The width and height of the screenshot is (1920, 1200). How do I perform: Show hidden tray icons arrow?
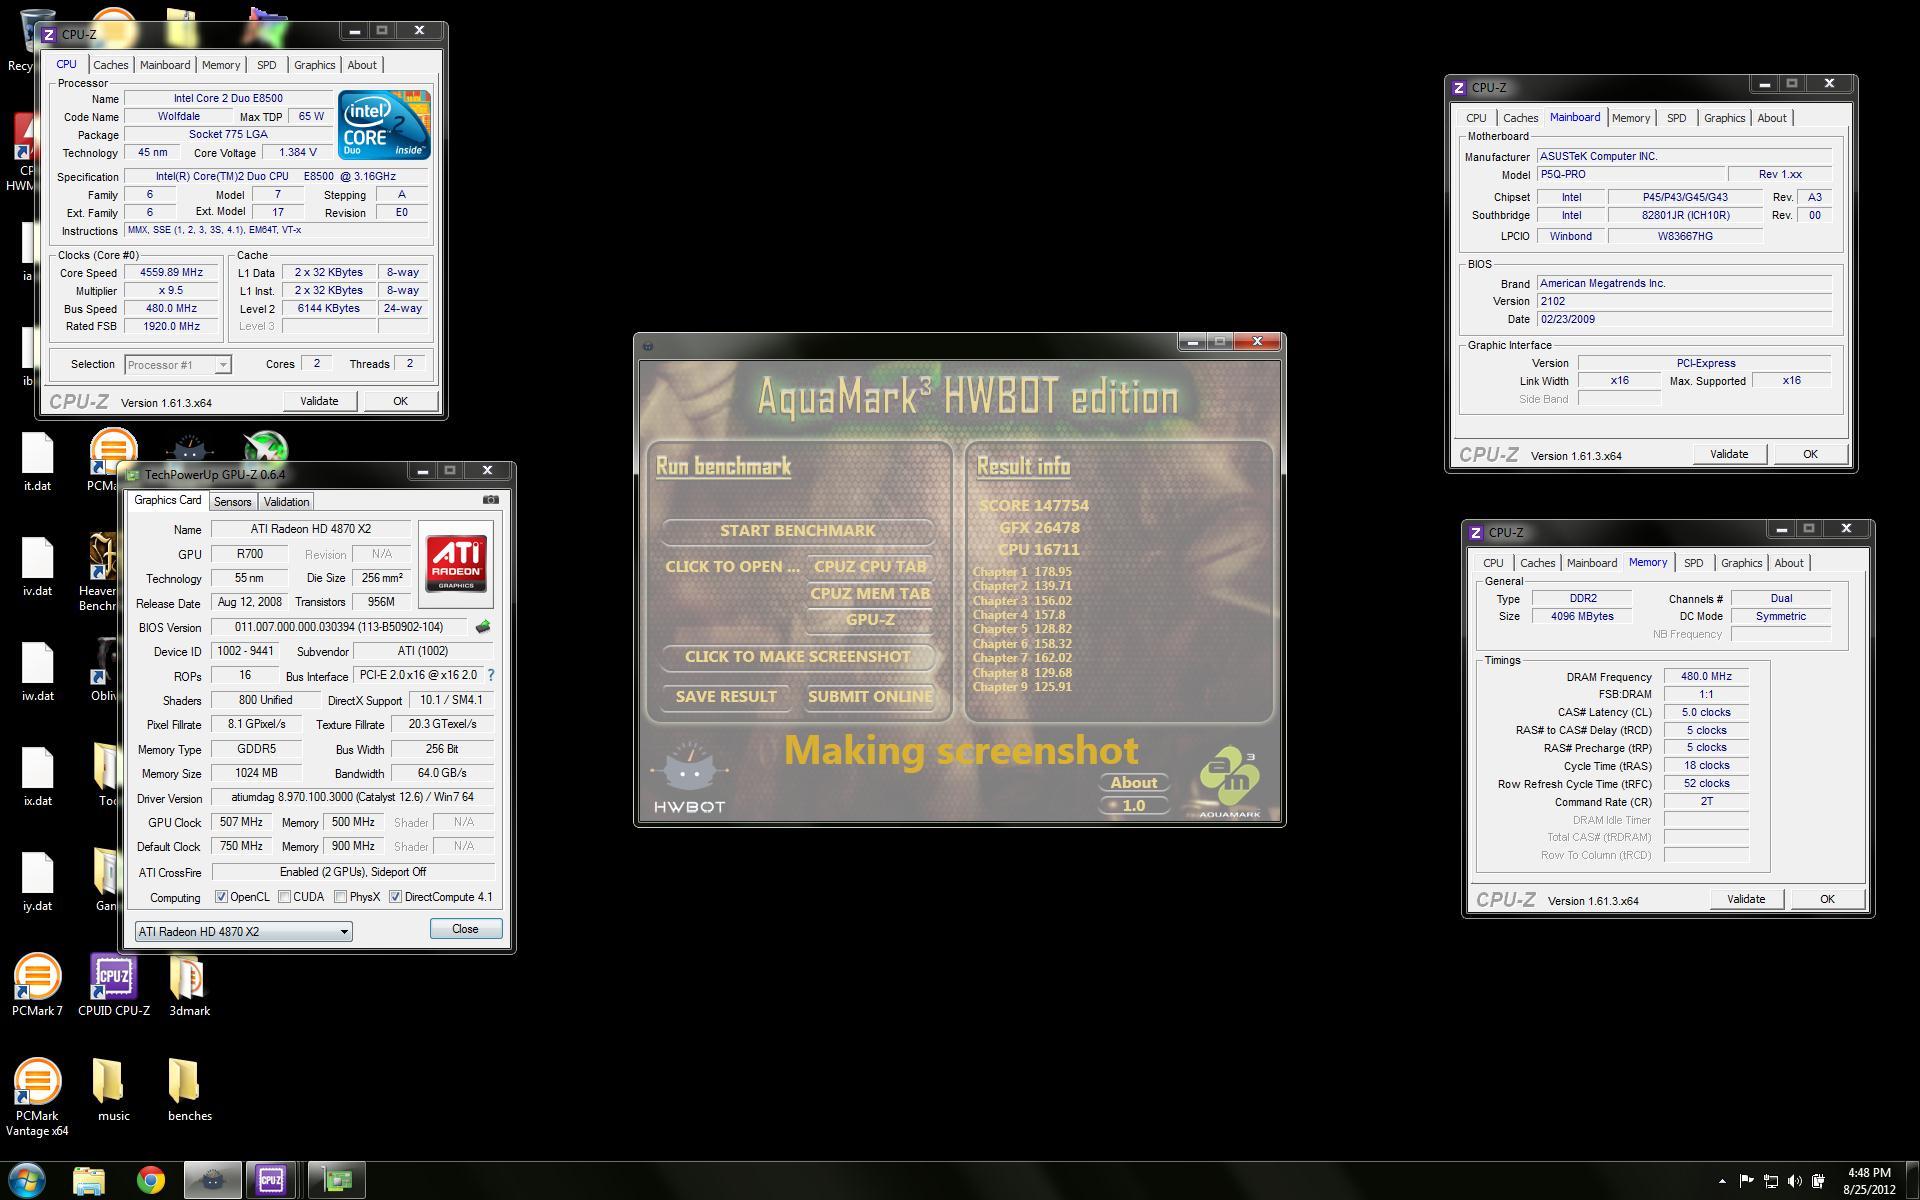[x=1721, y=1182]
